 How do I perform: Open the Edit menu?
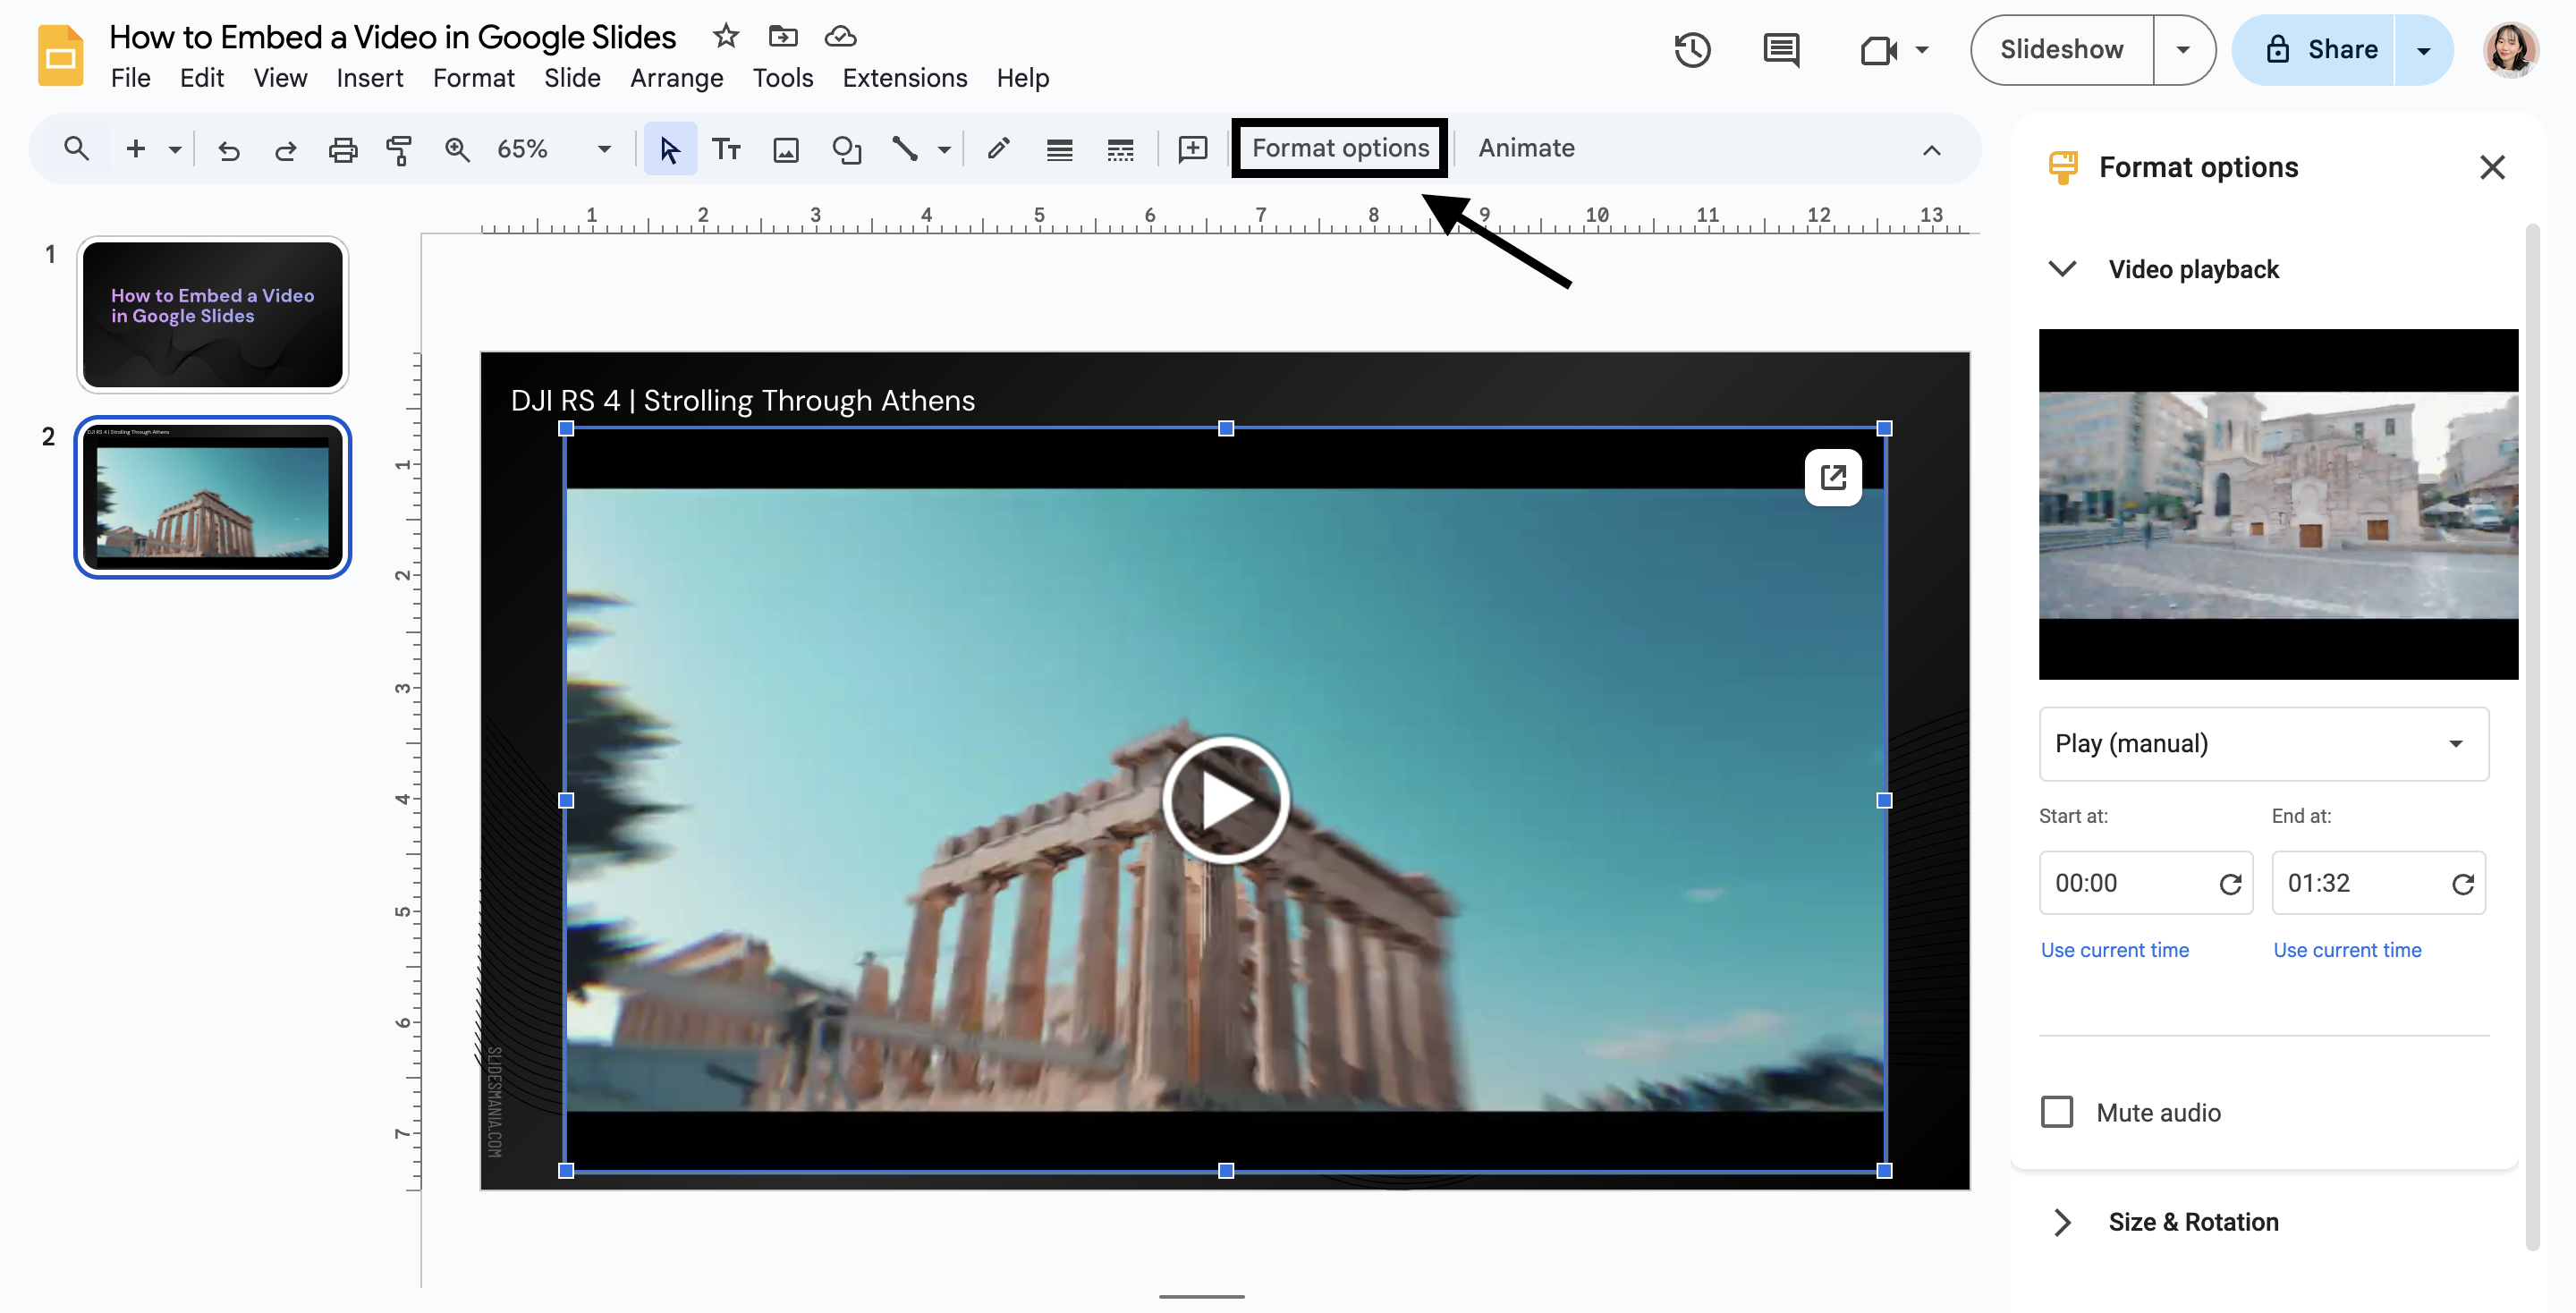coord(202,78)
